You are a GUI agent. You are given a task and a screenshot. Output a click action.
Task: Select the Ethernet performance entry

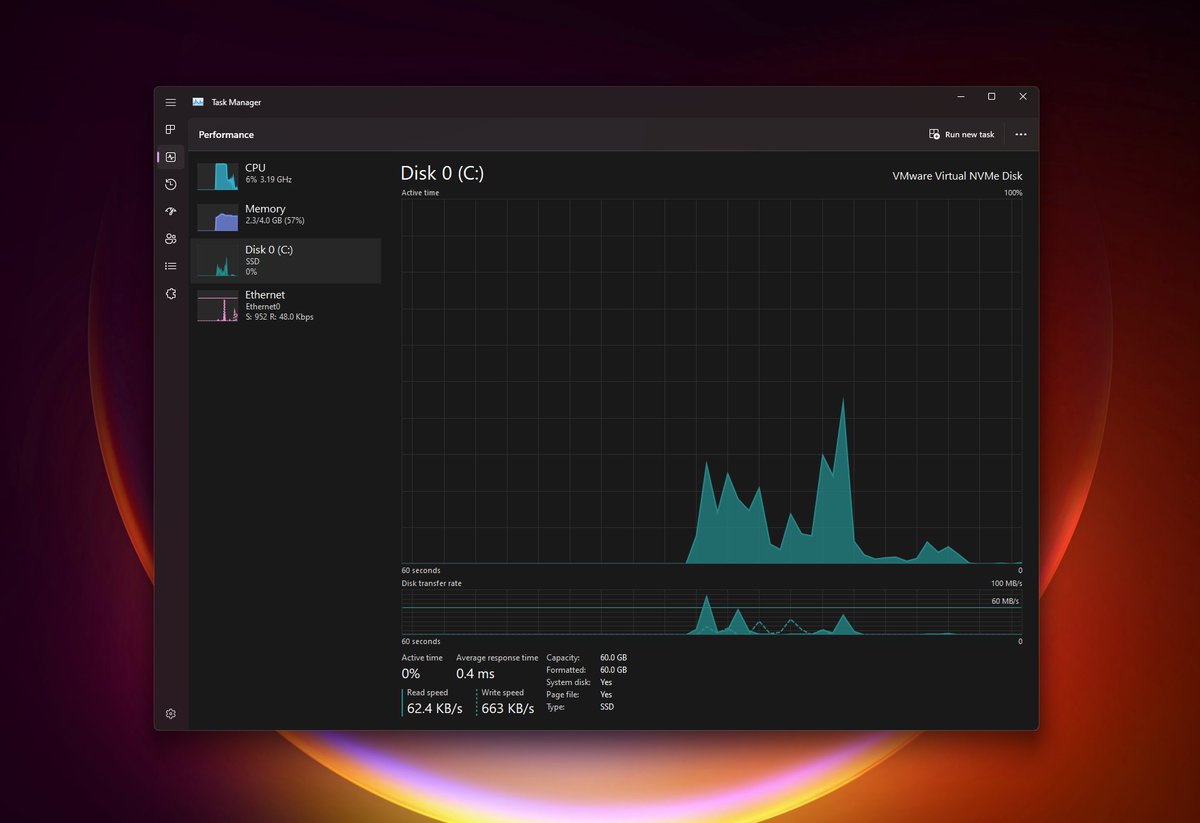pos(286,306)
